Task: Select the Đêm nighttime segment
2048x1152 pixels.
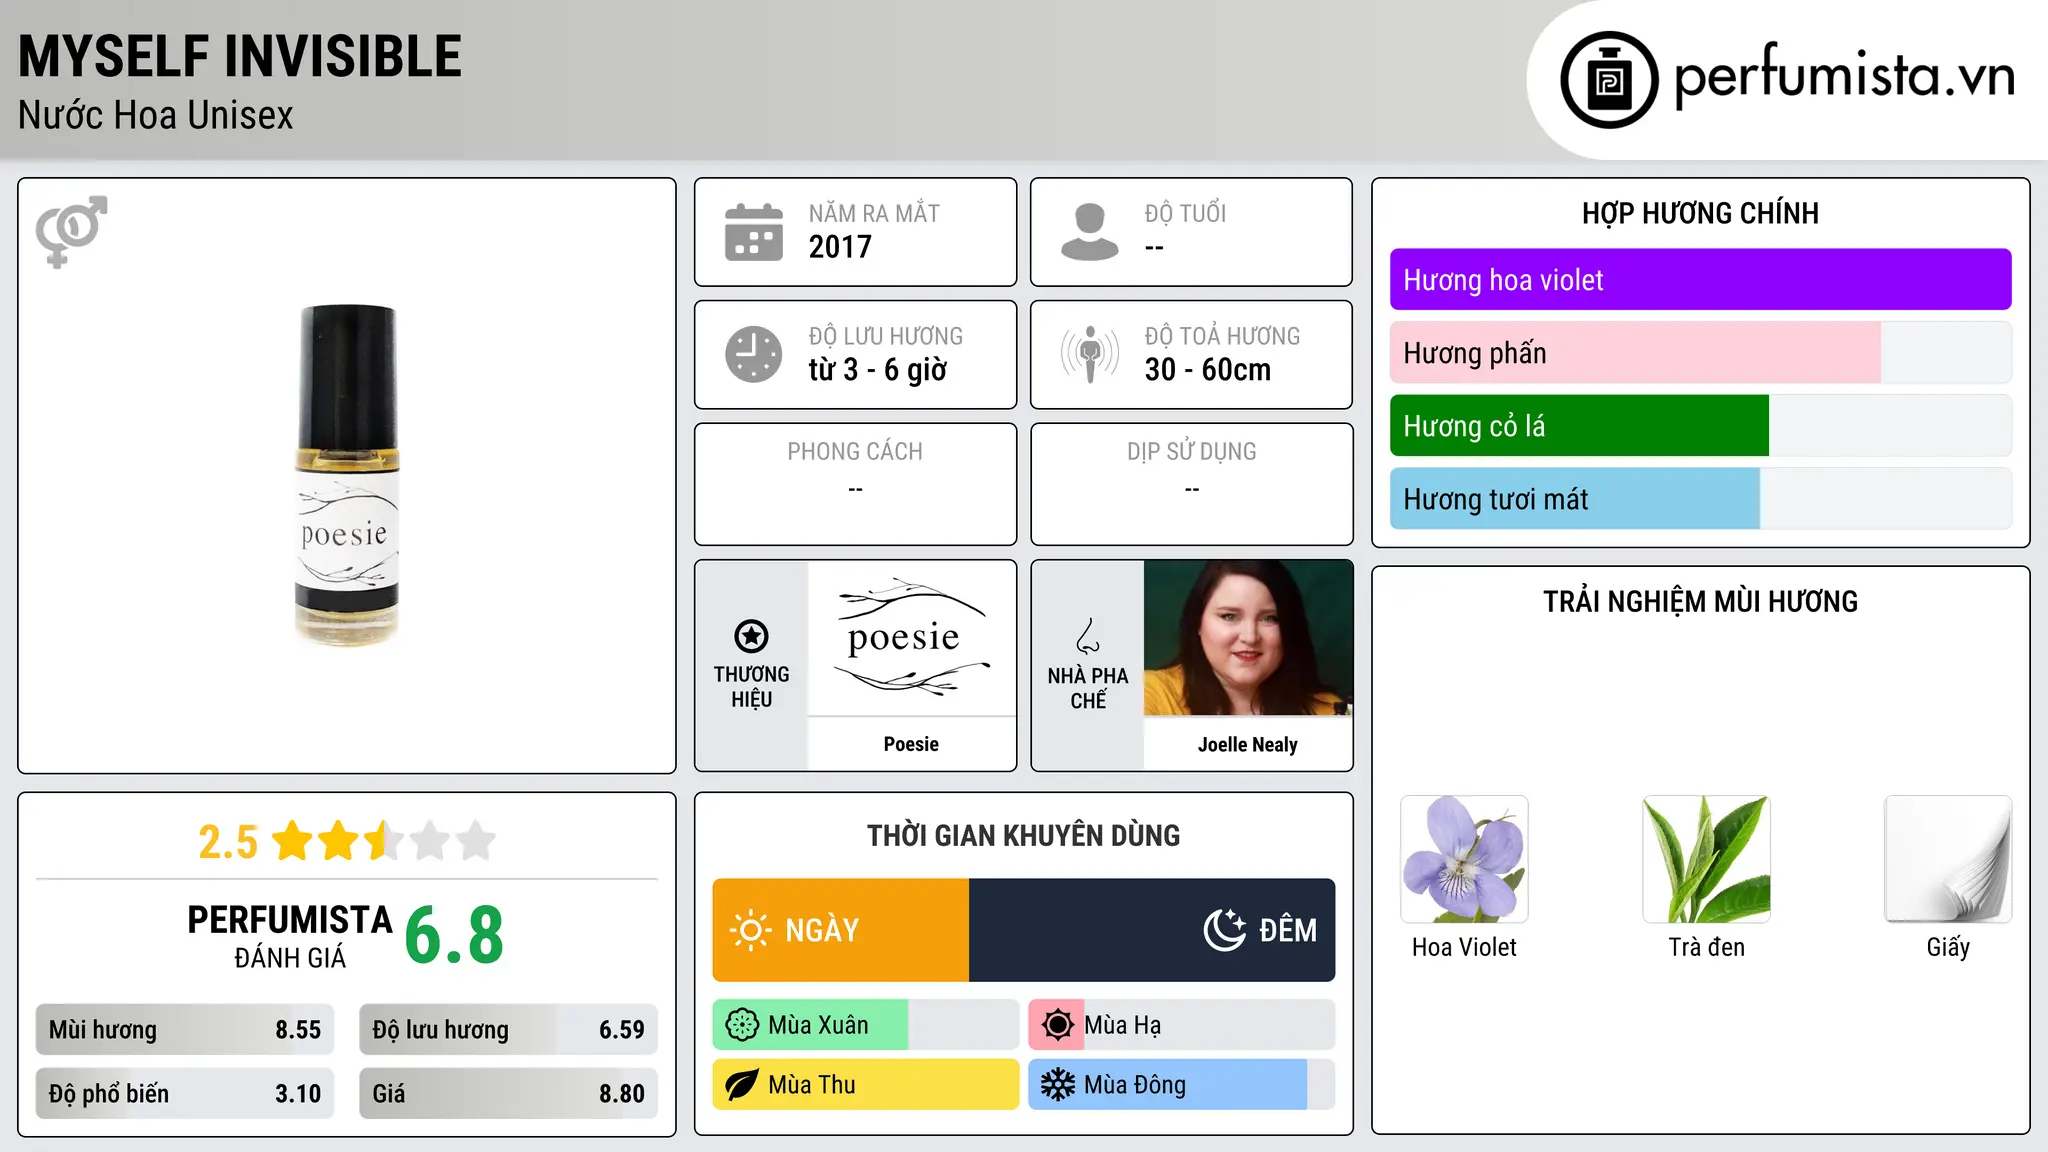Action: tap(1152, 930)
